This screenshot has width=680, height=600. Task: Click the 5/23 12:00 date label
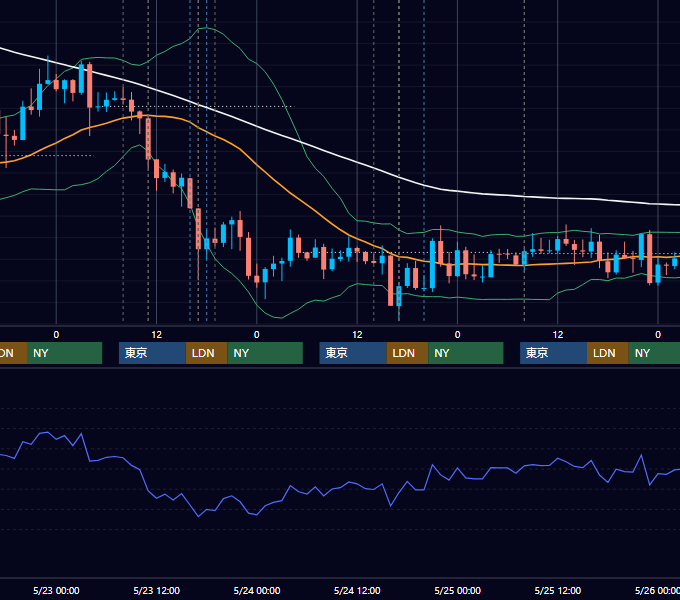click(x=156, y=590)
